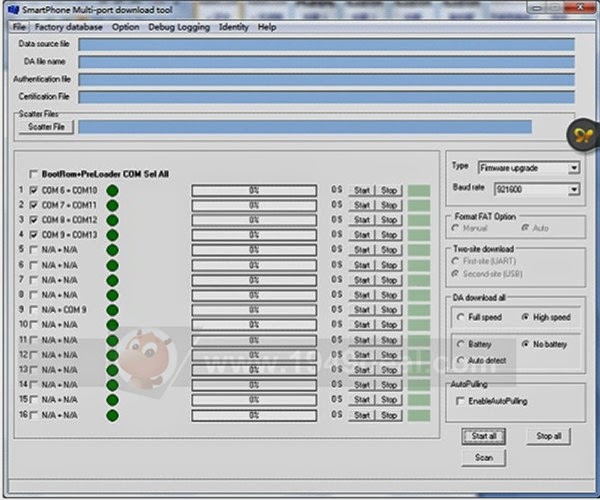Select the Auto detect radio option
This screenshot has width=600, height=500.
tap(461, 360)
